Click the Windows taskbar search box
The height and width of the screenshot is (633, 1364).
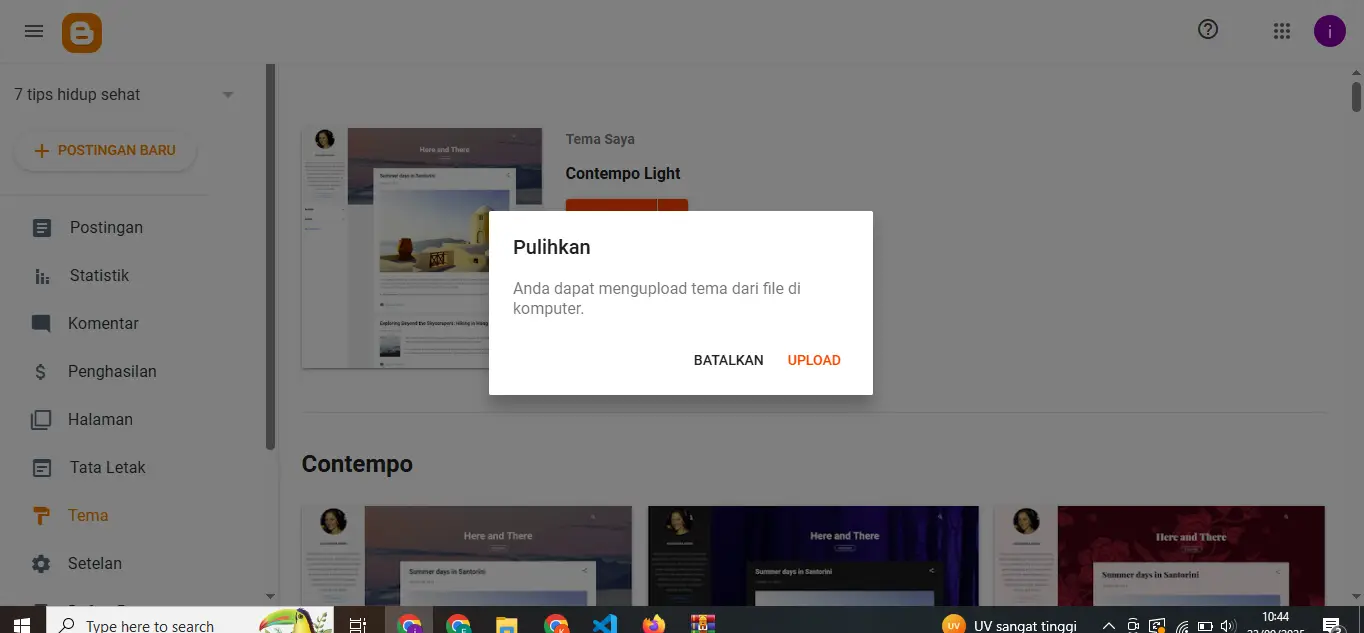(150, 625)
